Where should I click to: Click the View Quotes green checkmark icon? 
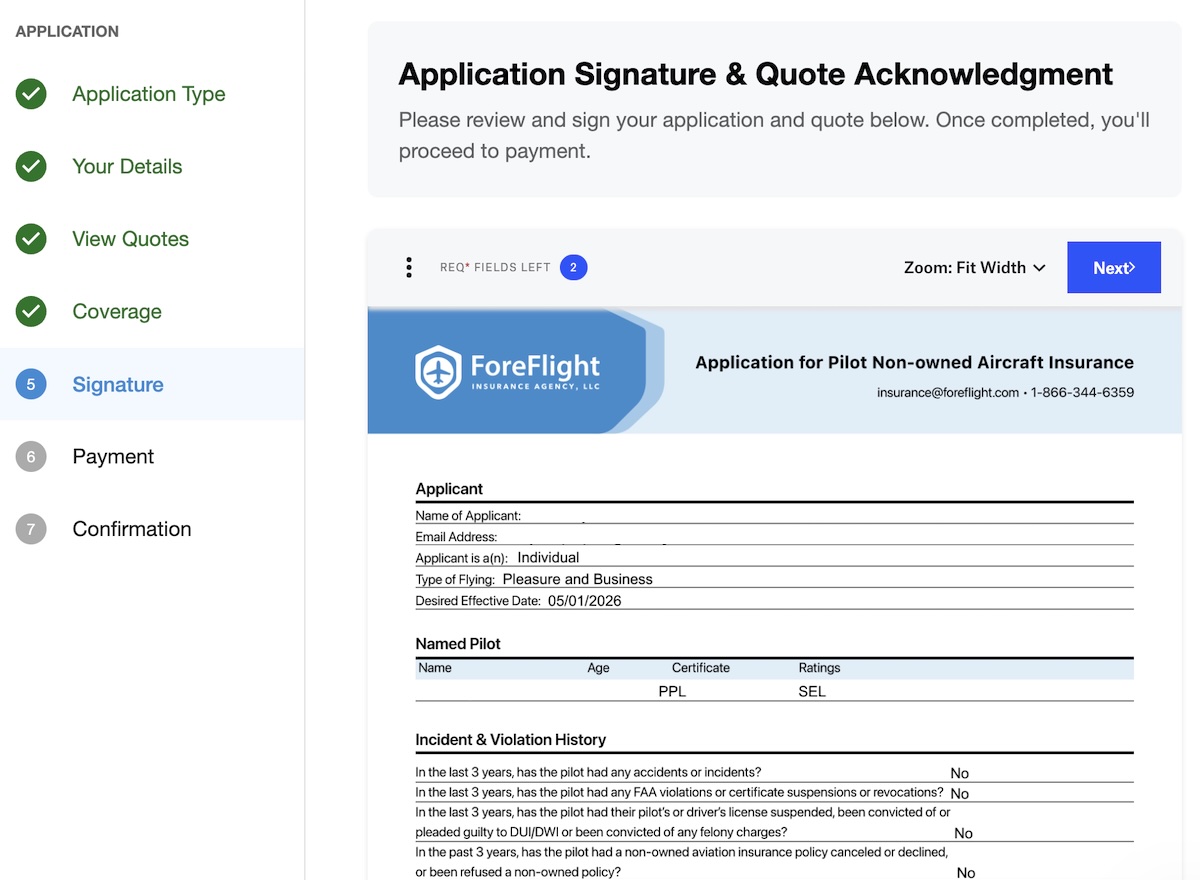tap(31, 239)
